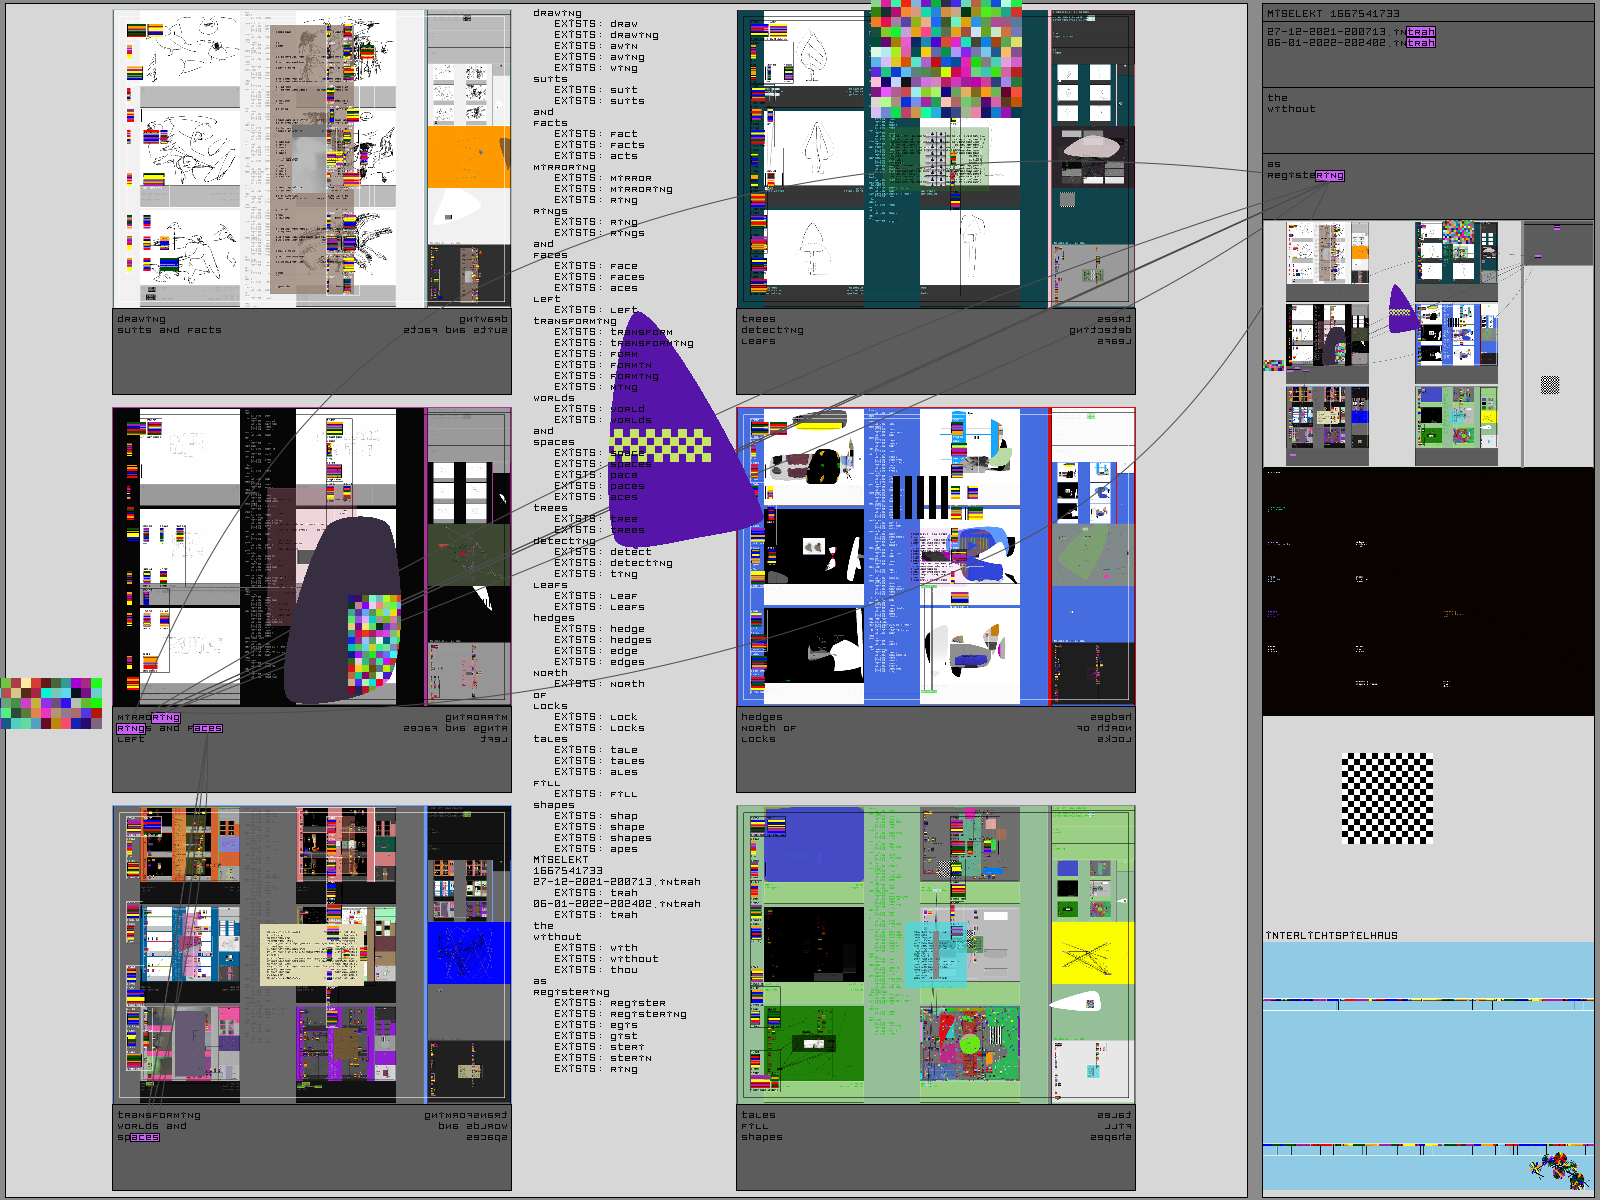Click the multicolor swatch grid at the left edge

[x=51, y=703]
